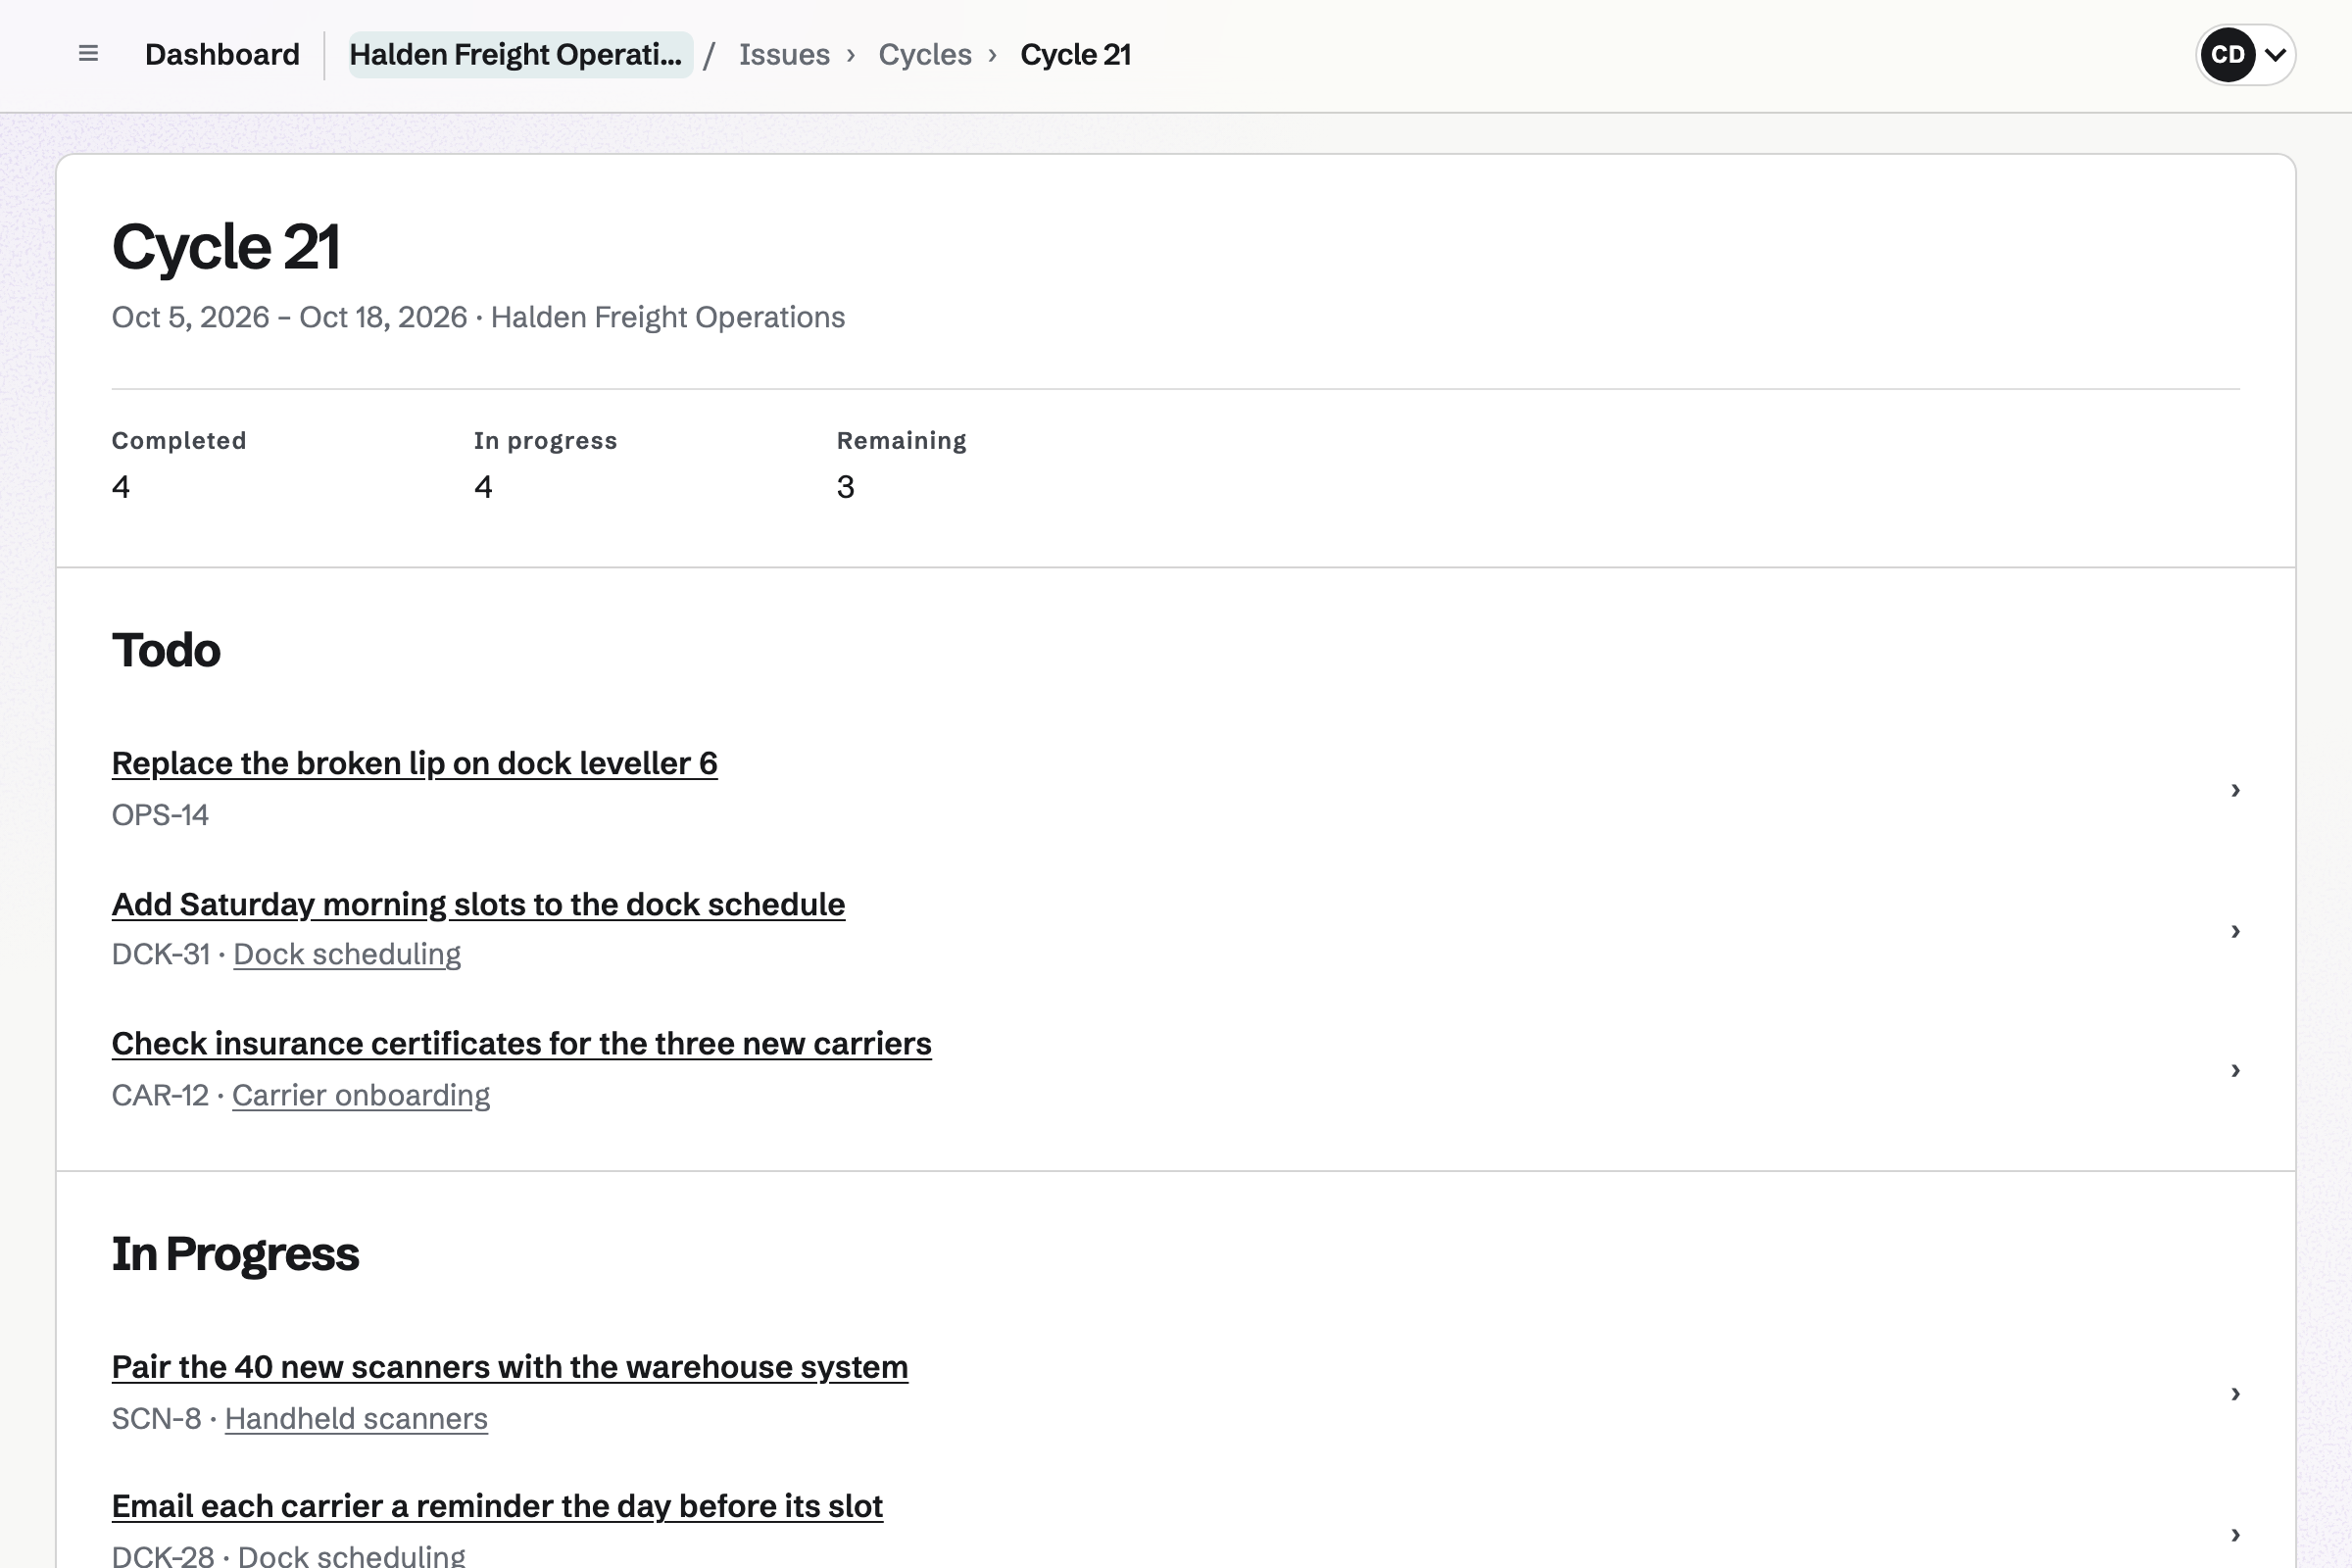
Task: Click the cycle date range Oct 5 – Oct 18 text
Action: coord(289,317)
